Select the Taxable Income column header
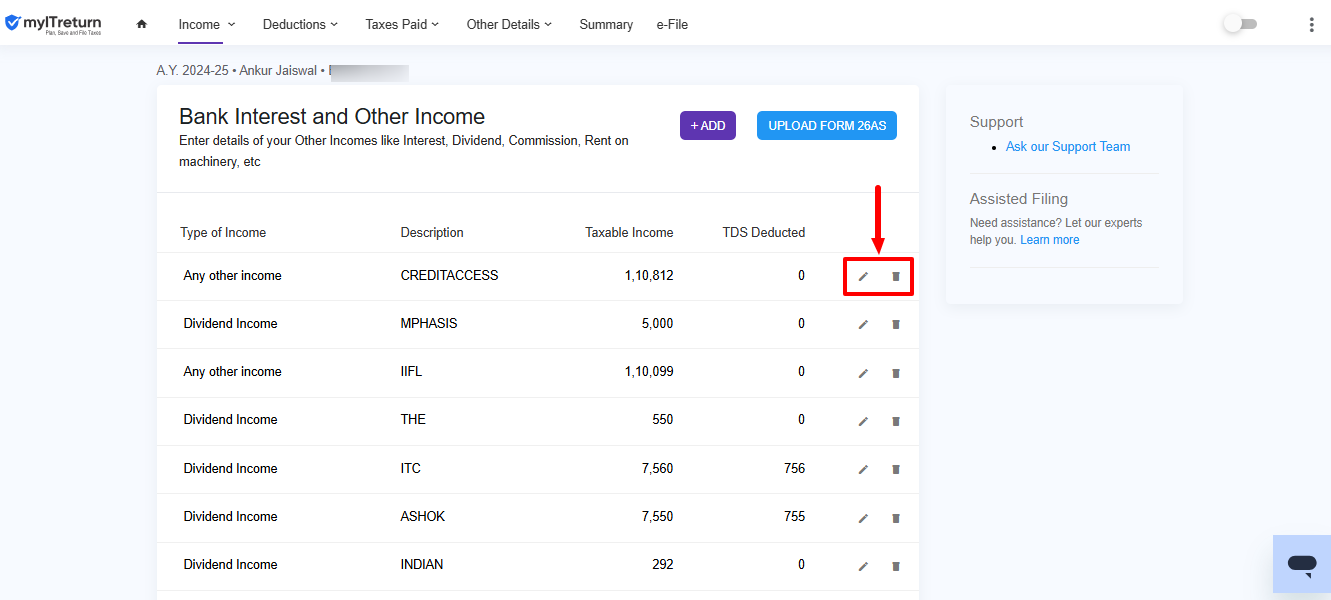 coord(629,232)
